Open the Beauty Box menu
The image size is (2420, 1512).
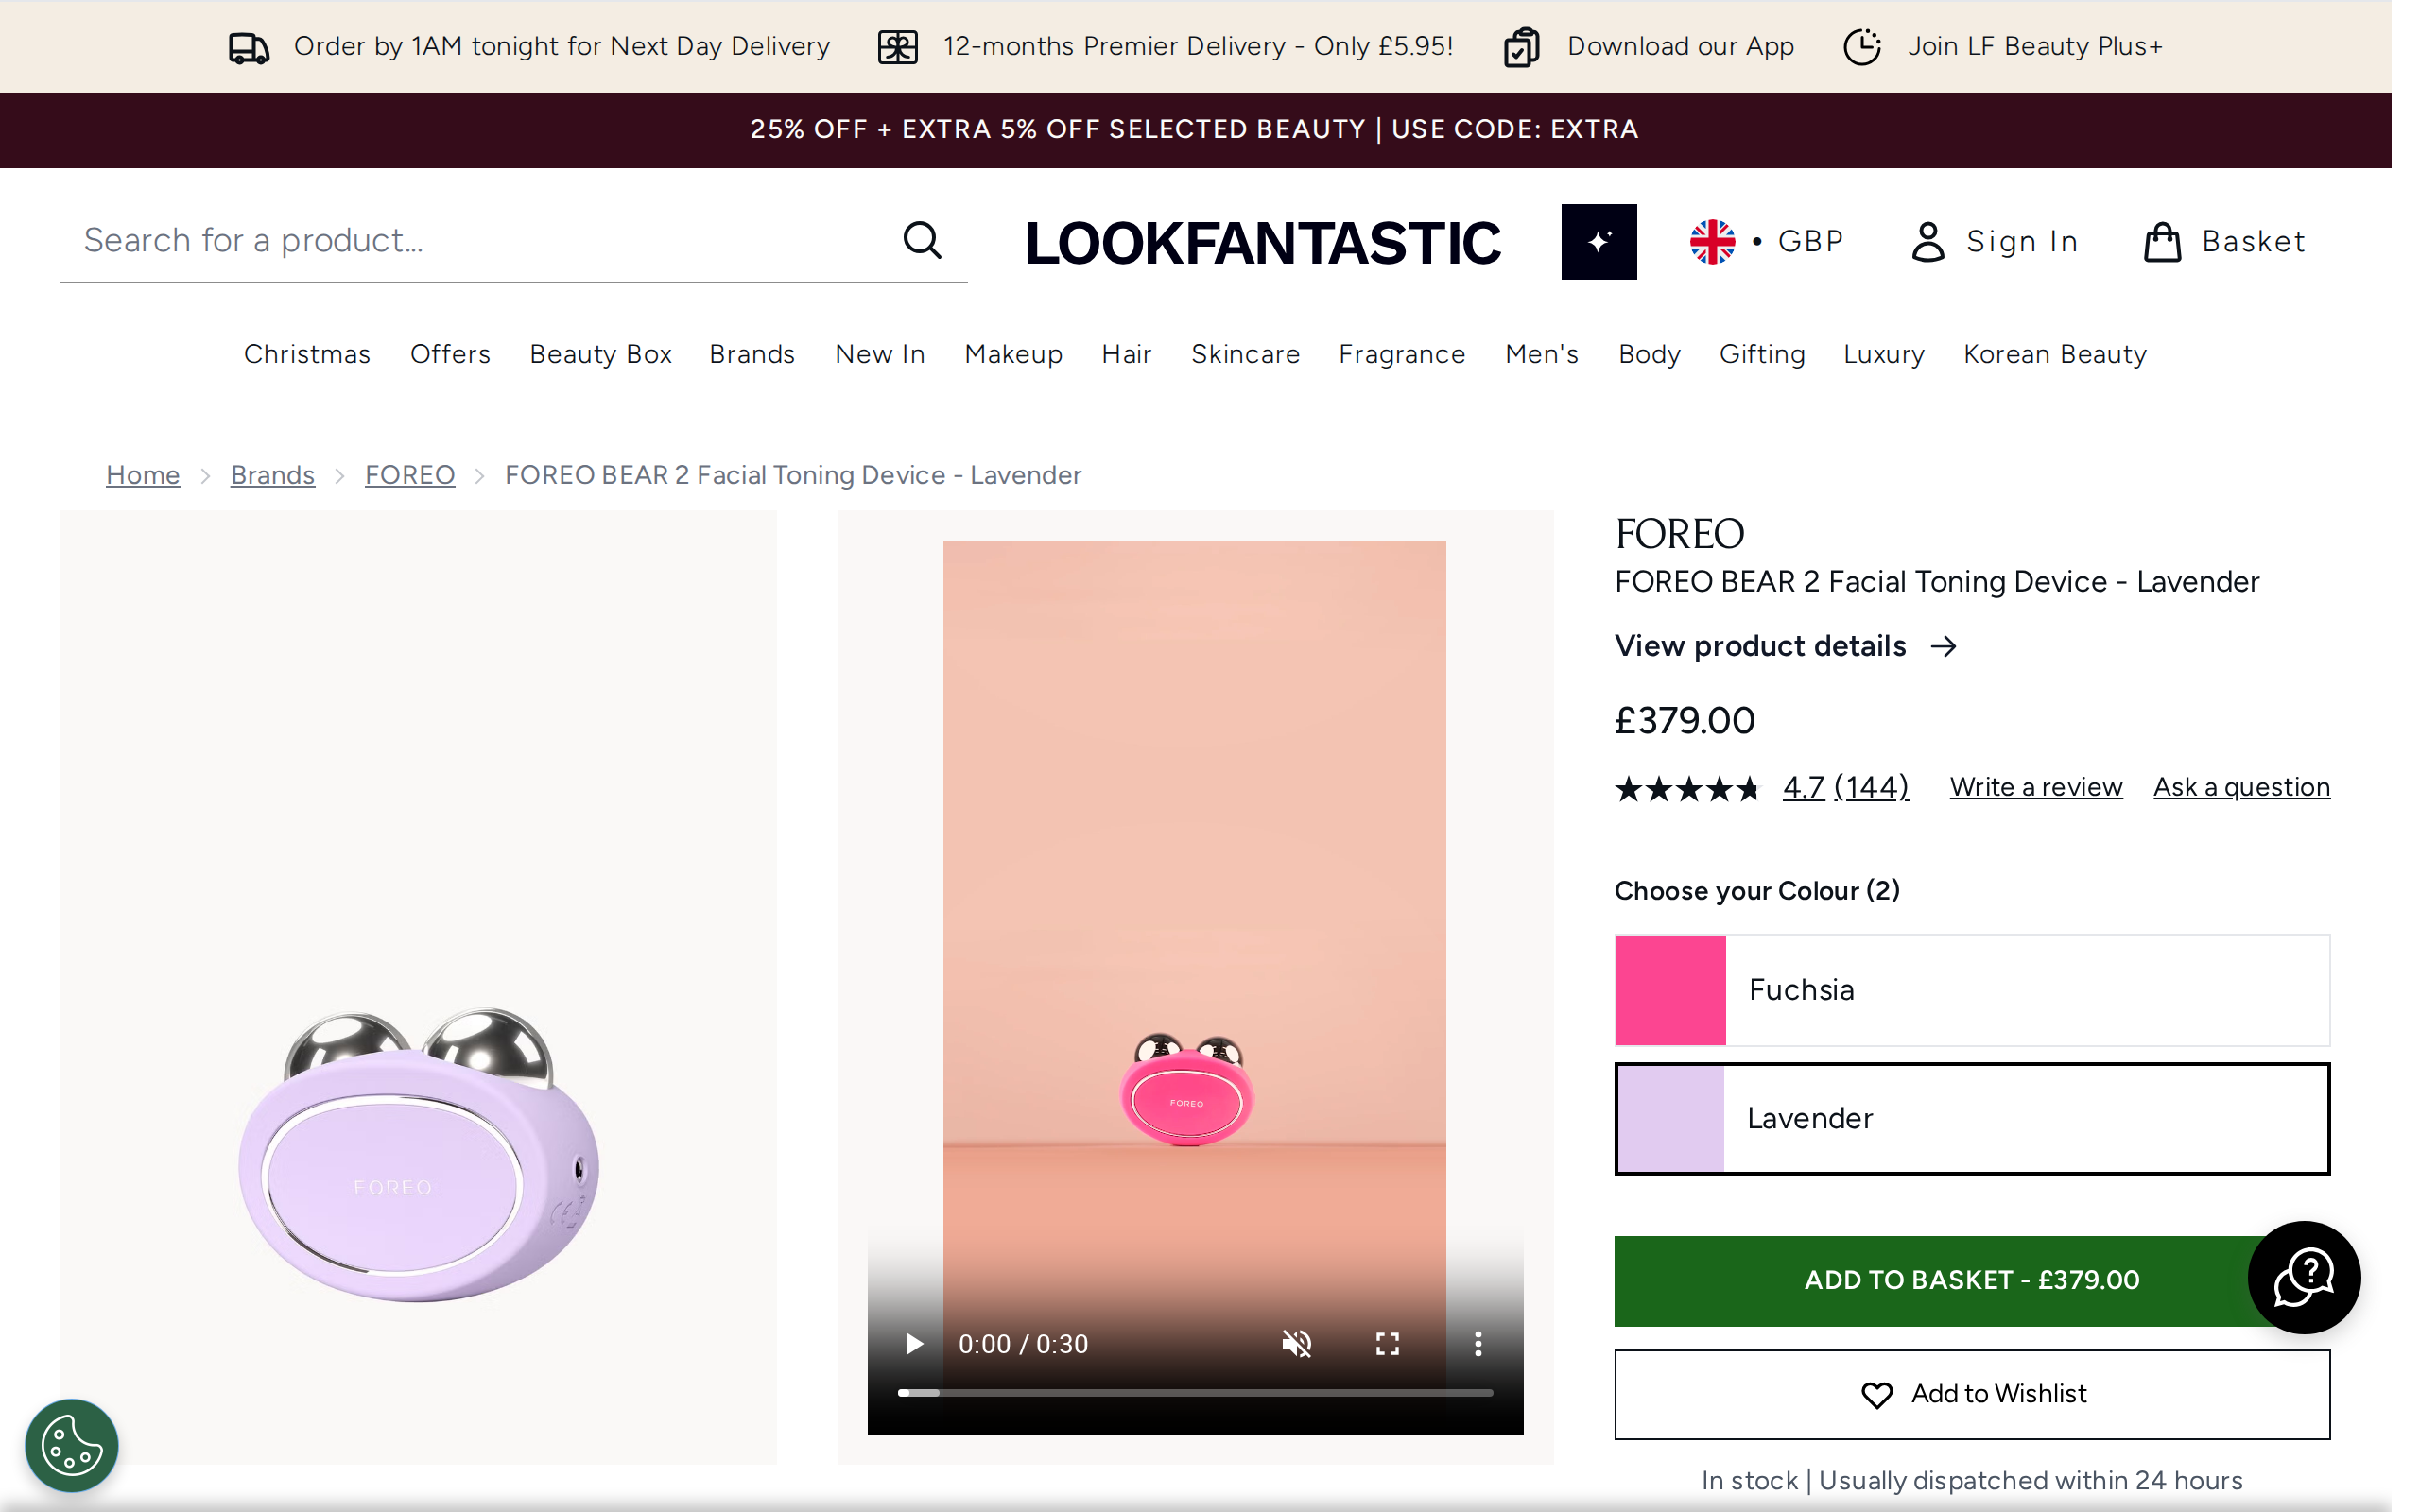(x=600, y=354)
